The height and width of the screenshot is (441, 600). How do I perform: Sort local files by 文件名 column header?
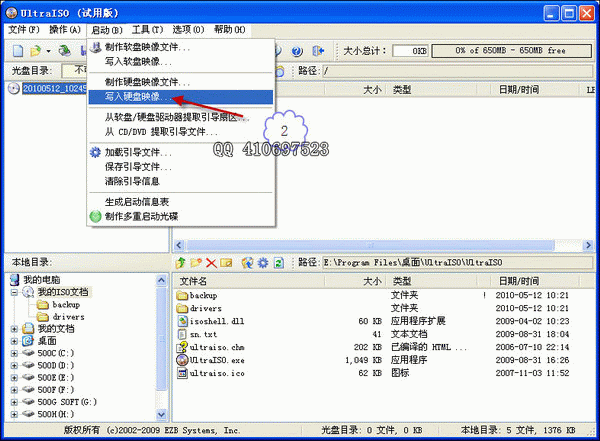pos(249,281)
